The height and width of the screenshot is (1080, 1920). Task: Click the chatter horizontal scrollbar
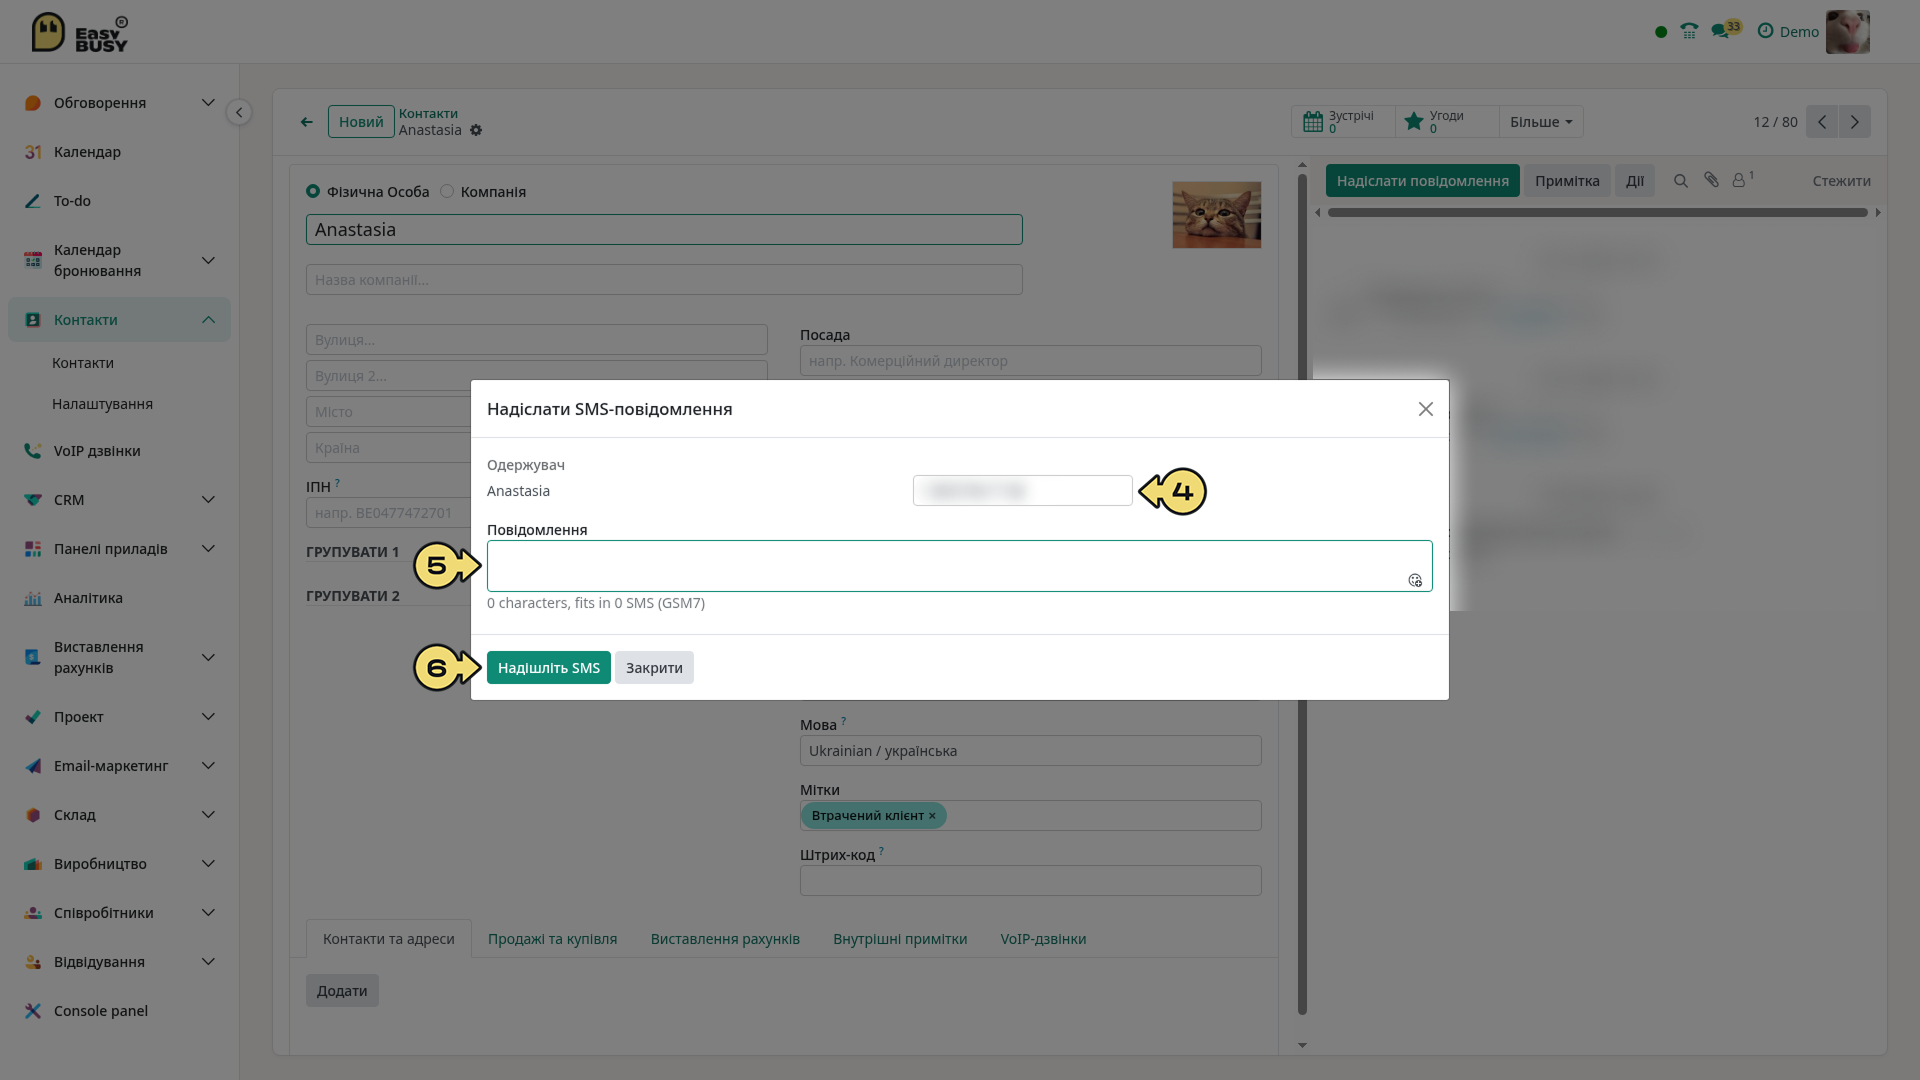pyautogui.click(x=1597, y=213)
